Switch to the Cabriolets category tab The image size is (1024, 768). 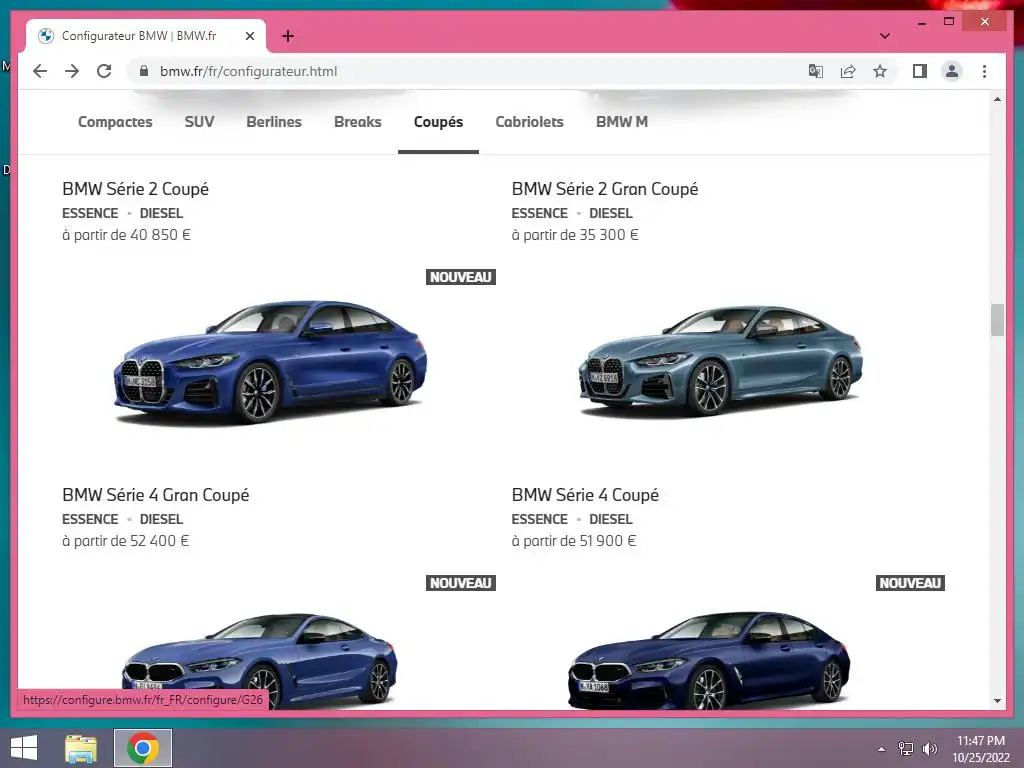coord(529,122)
